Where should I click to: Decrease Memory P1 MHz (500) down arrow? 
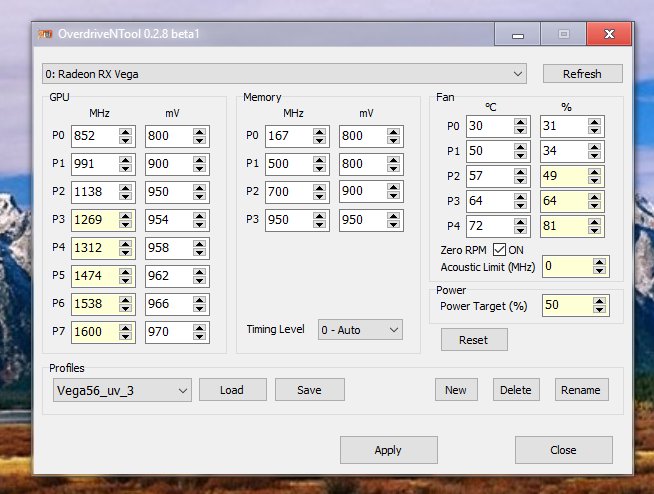[319, 168]
